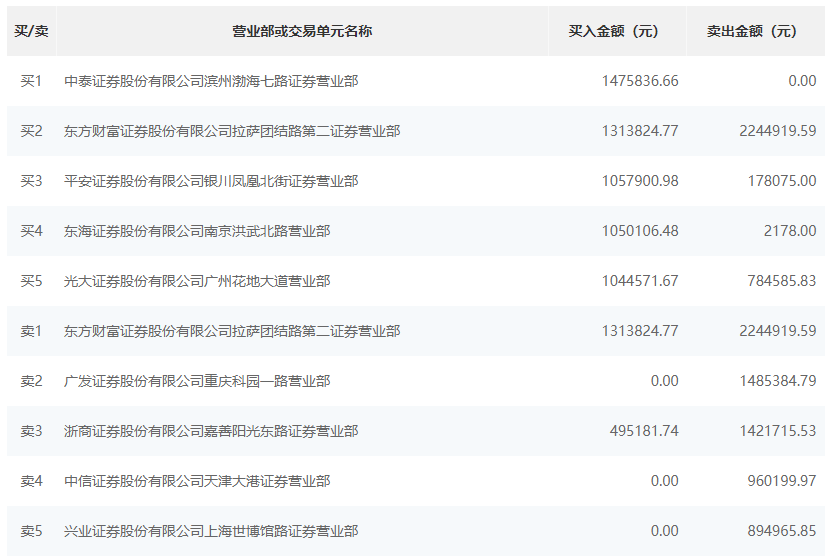Click 光大证券股份有限公司广州花地大道营业部
The image size is (828, 557).
point(197,281)
